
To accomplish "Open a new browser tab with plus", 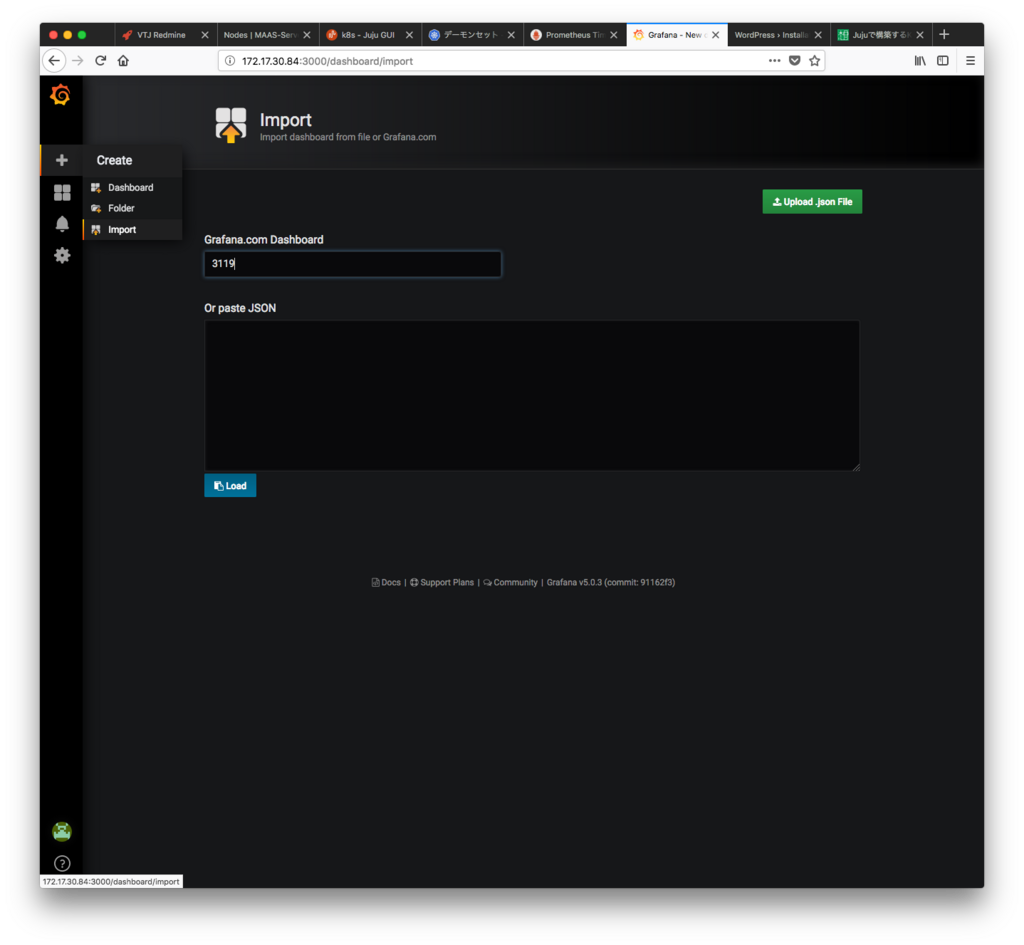I will click(944, 35).
